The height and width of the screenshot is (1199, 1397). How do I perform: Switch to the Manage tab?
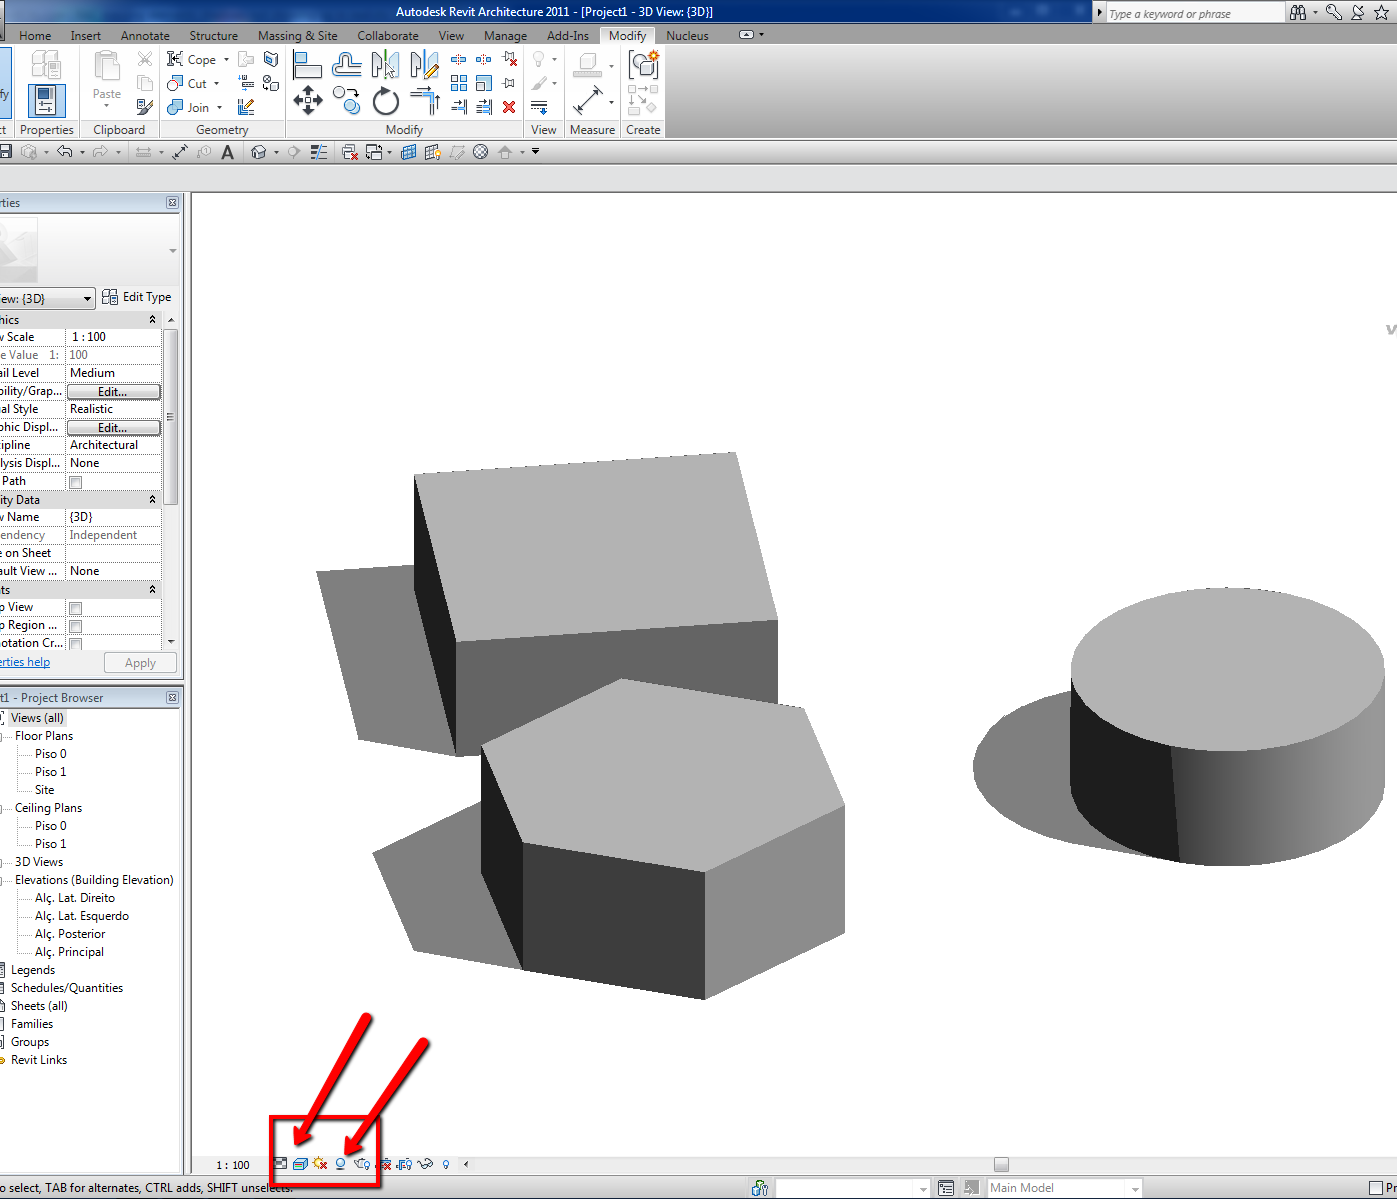[505, 36]
